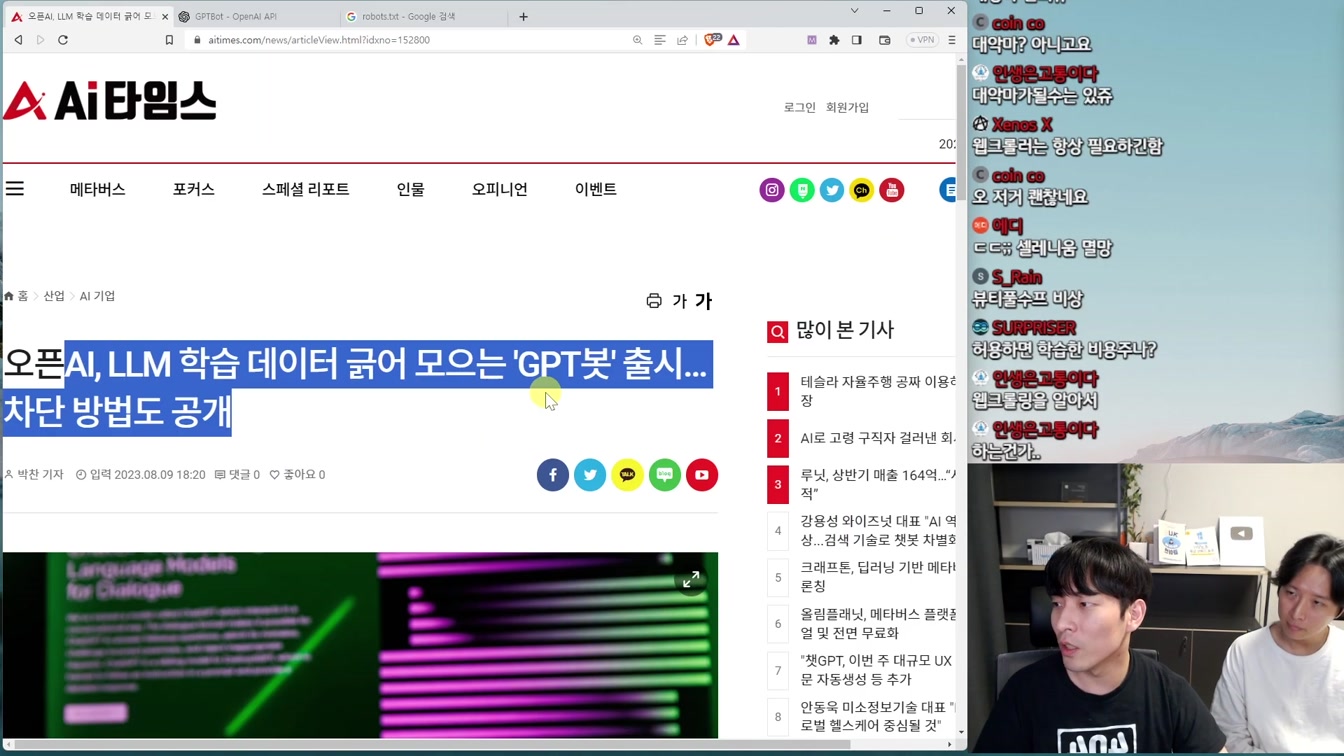Open the extensions puzzle icon

coord(834,40)
